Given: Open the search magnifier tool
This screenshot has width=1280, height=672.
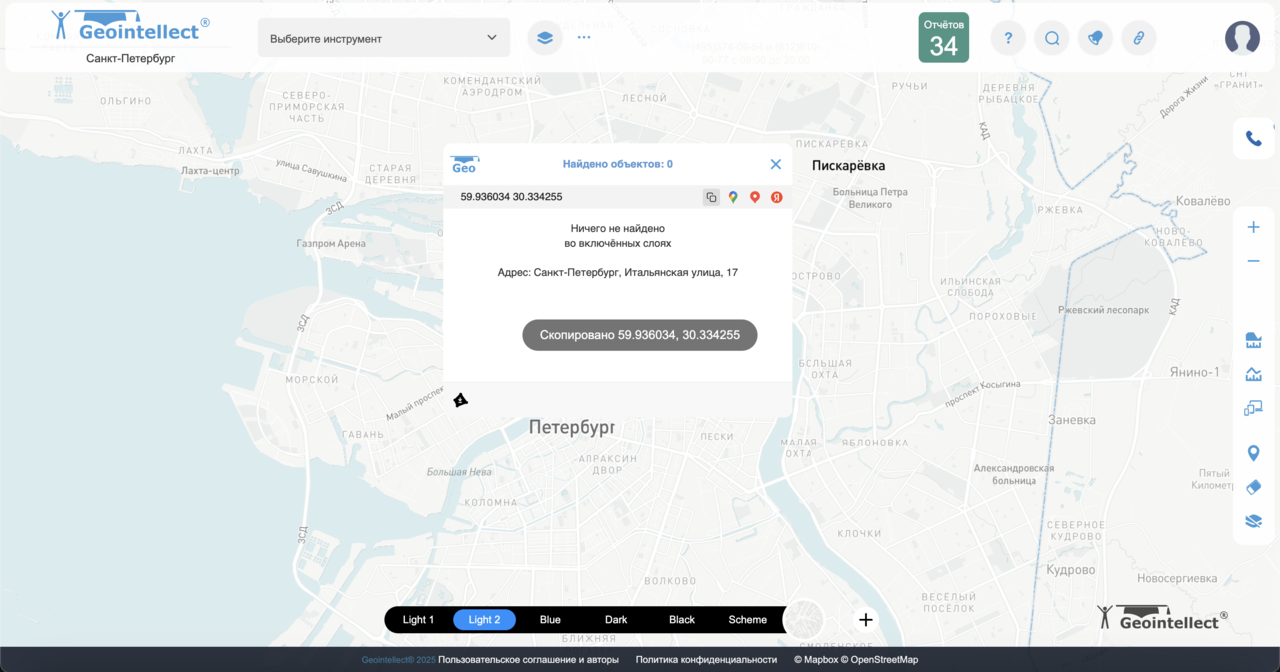Looking at the screenshot, I should pos(1052,38).
